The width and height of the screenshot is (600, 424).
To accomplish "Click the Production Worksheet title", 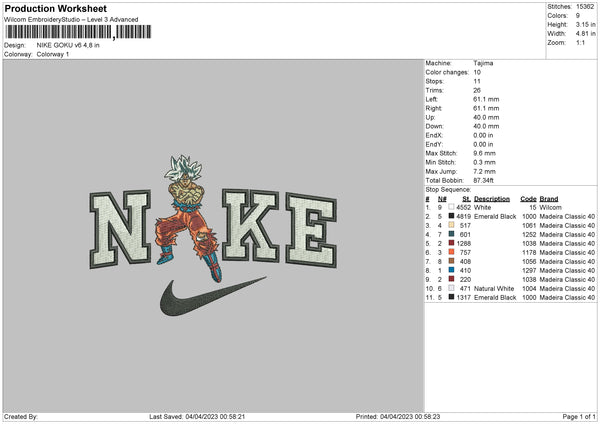I will (55, 8).
